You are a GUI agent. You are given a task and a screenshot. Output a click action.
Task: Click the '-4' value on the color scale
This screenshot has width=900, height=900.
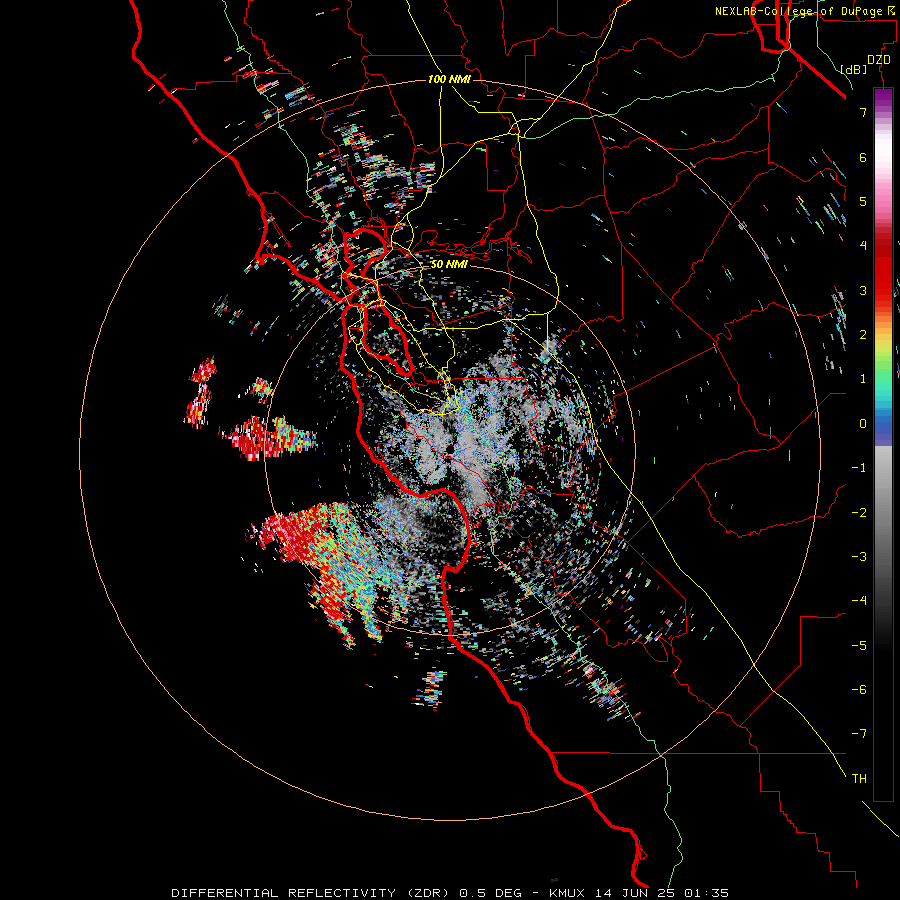pyautogui.click(x=859, y=601)
